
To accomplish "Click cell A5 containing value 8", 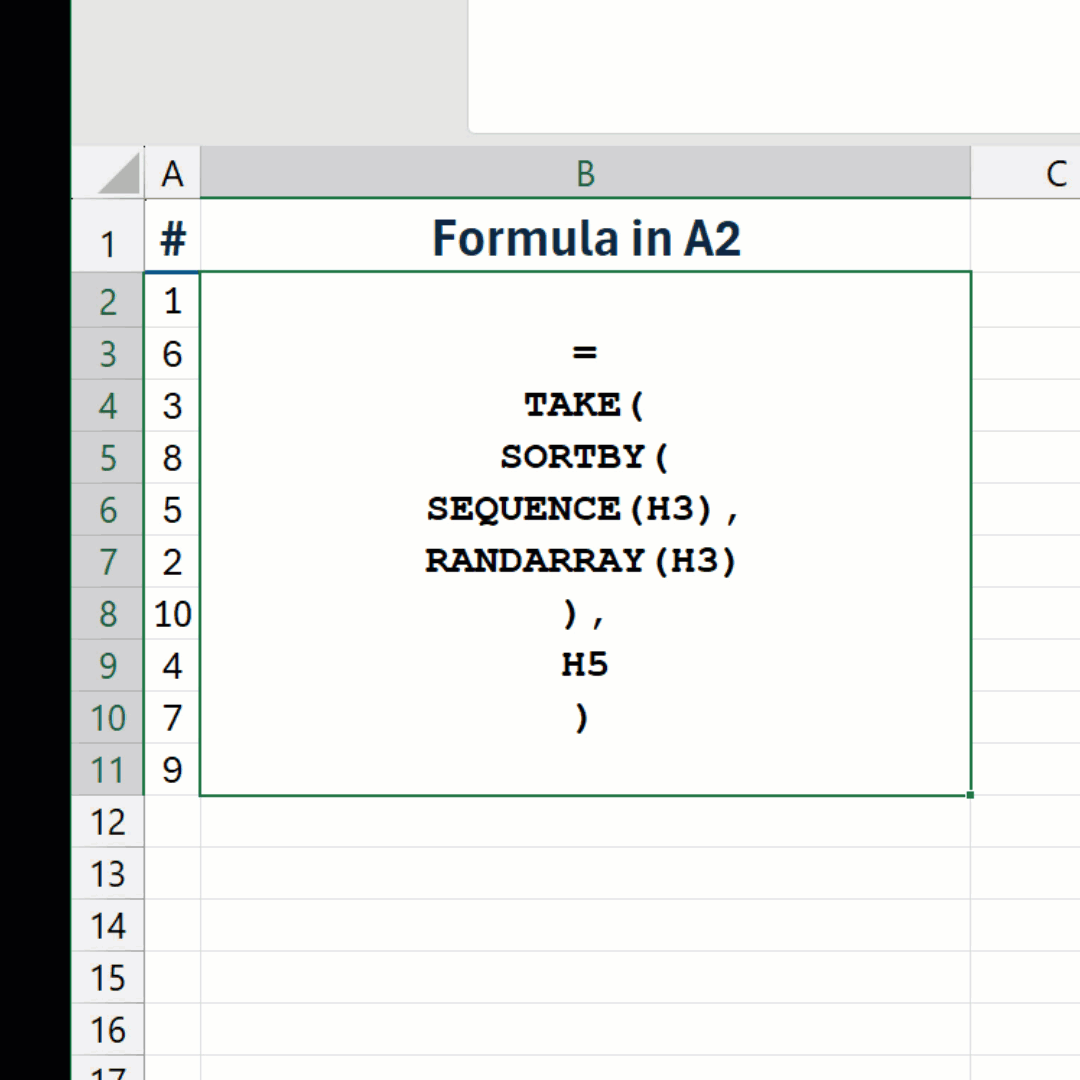I will tap(172, 458).
